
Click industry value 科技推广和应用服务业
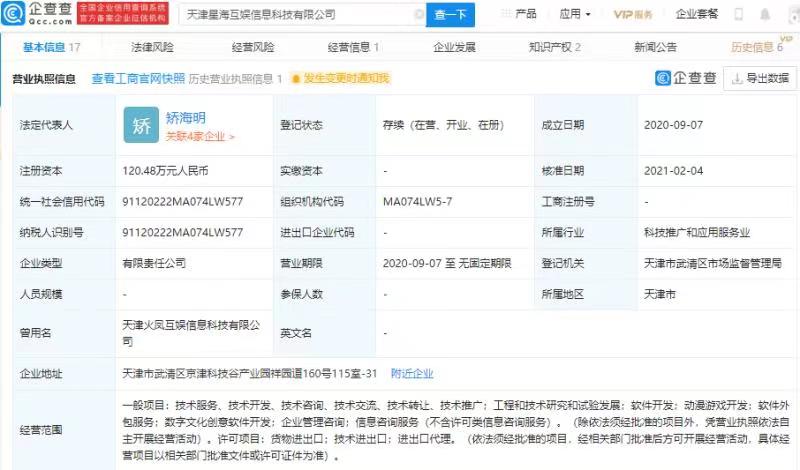[697, 233]
